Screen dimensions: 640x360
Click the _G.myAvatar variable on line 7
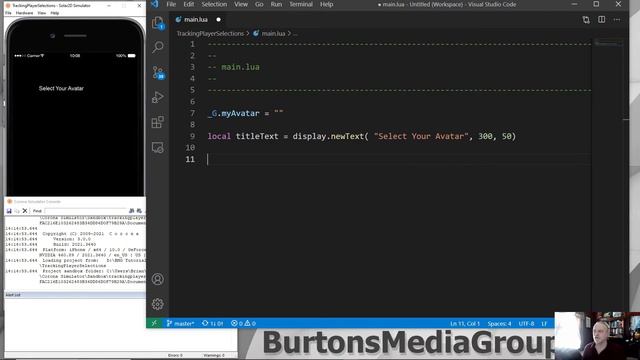[x=233, y=113]
